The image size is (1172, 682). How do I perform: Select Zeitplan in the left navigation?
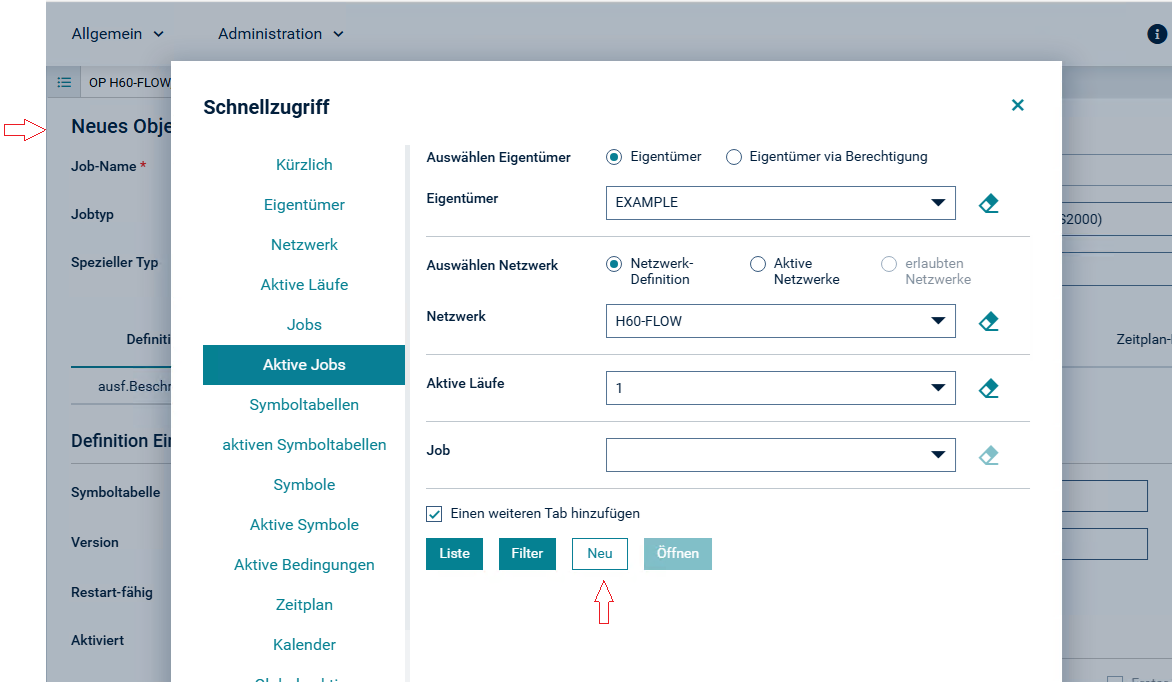click(304, 605)
